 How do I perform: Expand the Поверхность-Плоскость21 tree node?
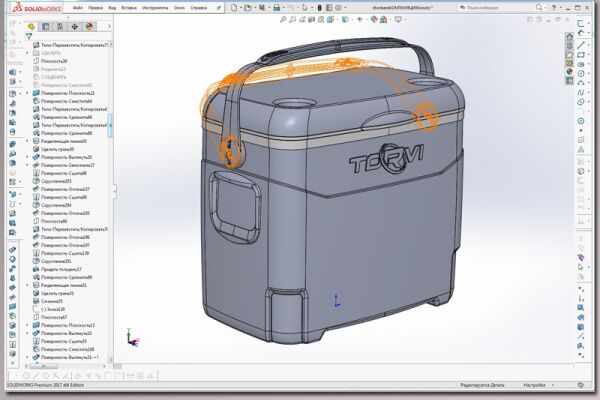click(27, 93)
